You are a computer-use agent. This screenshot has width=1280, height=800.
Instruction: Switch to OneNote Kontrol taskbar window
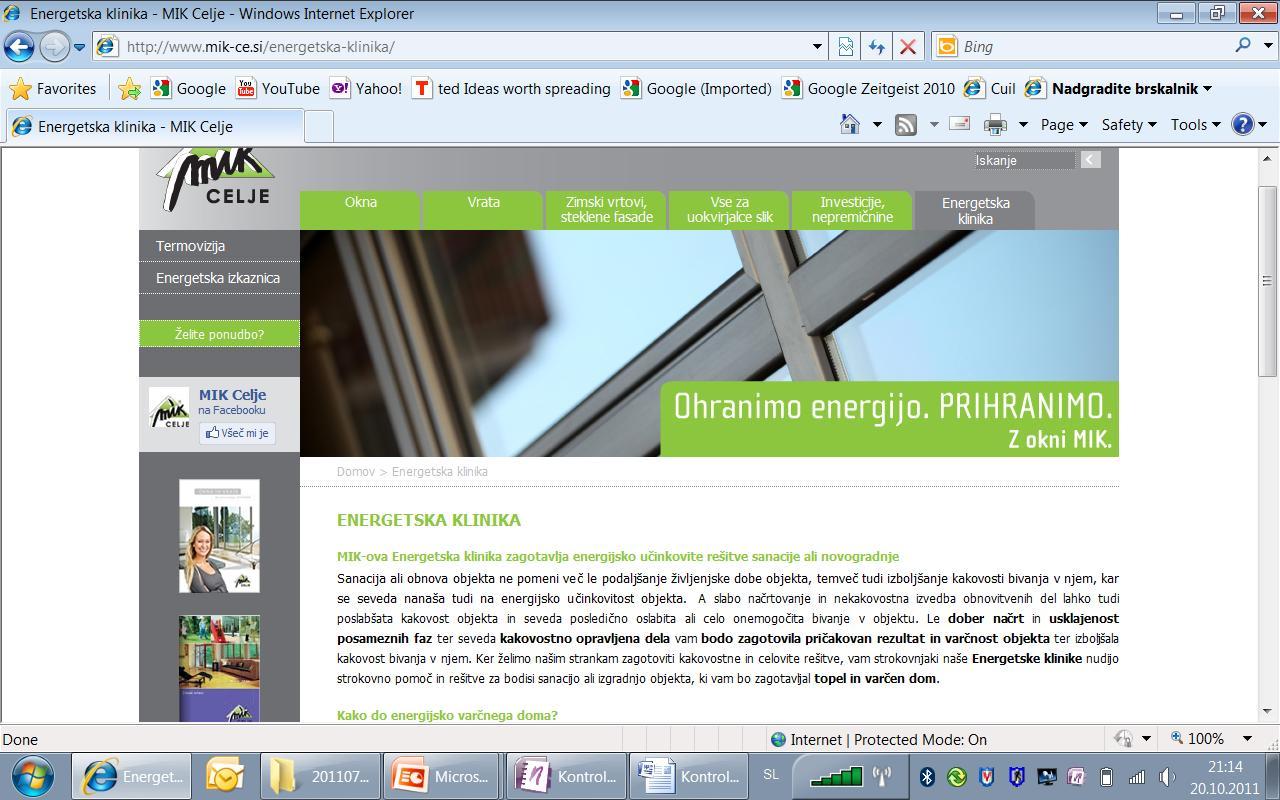[565, 776]
